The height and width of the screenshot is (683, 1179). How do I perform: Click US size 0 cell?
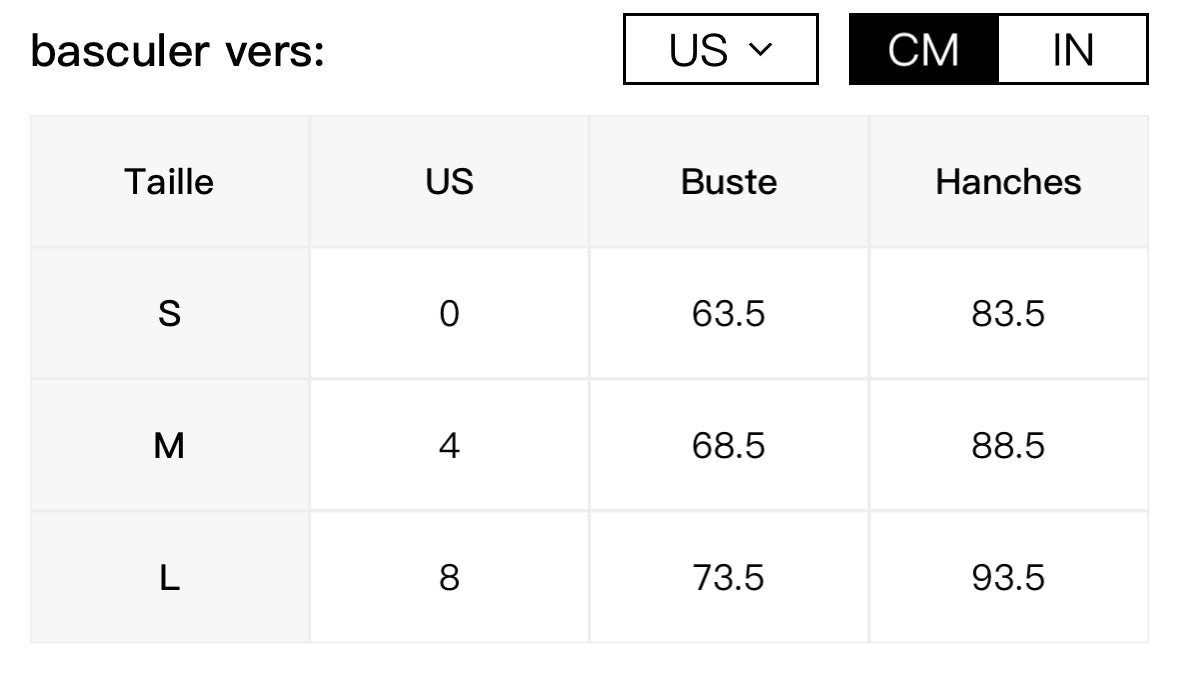point(449,313)
